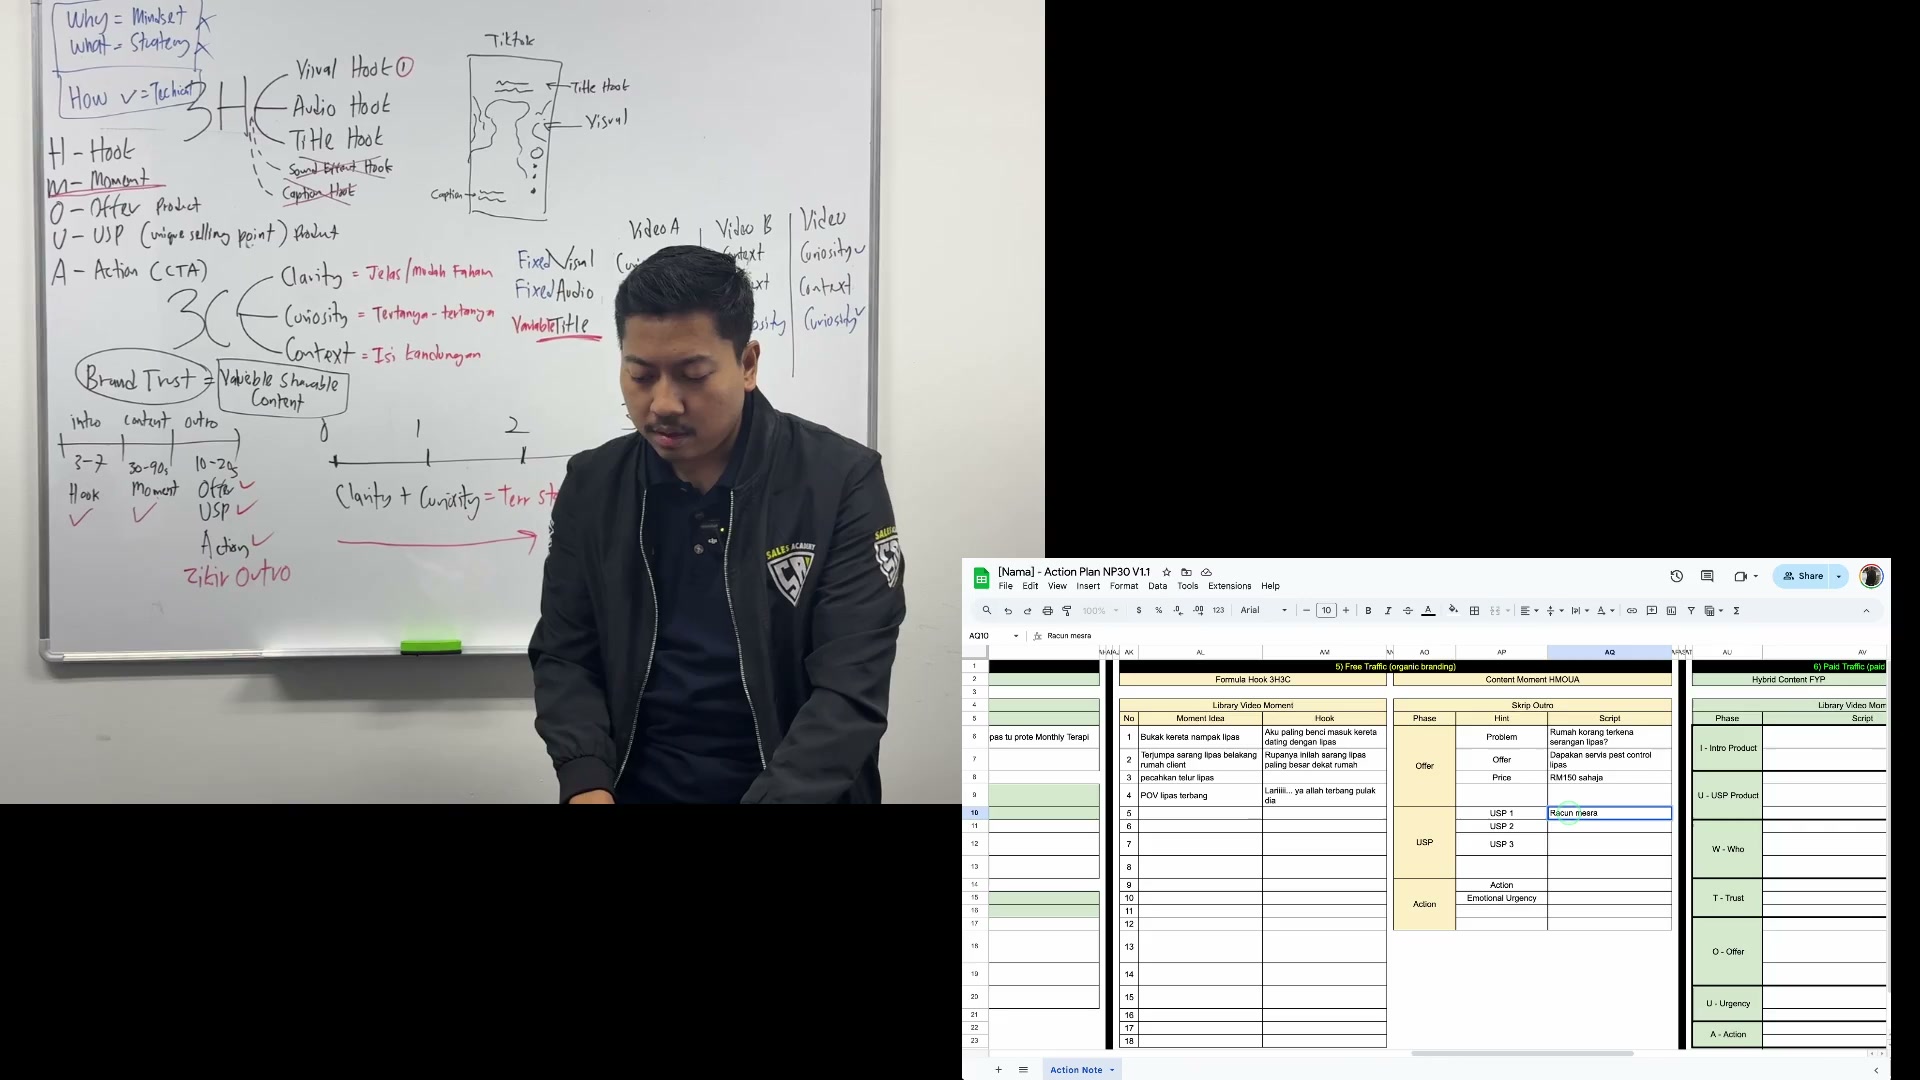
Task: Open the Action Note sheet tab dropdown arrow
Action: (1112, 1070)
